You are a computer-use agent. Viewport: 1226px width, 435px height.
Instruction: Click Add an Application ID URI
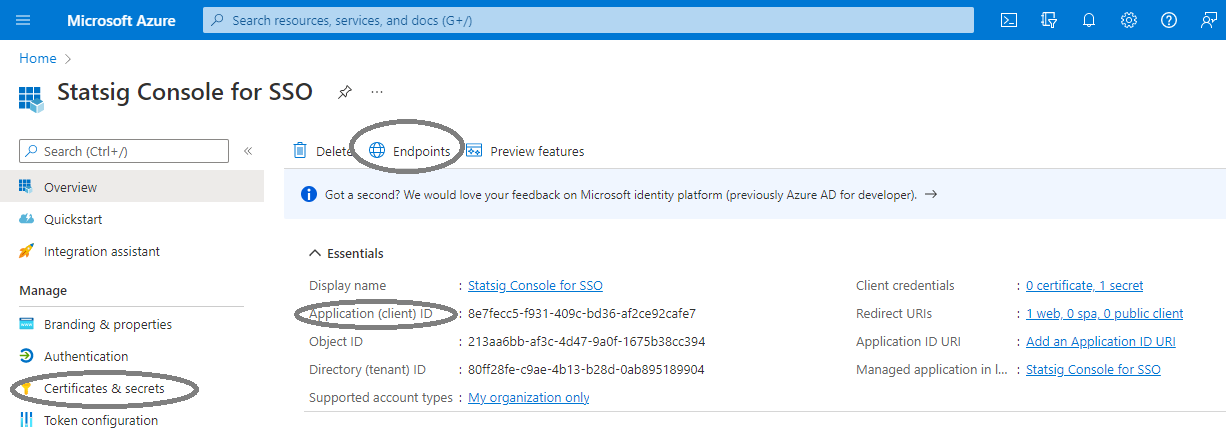point(1100,342)
